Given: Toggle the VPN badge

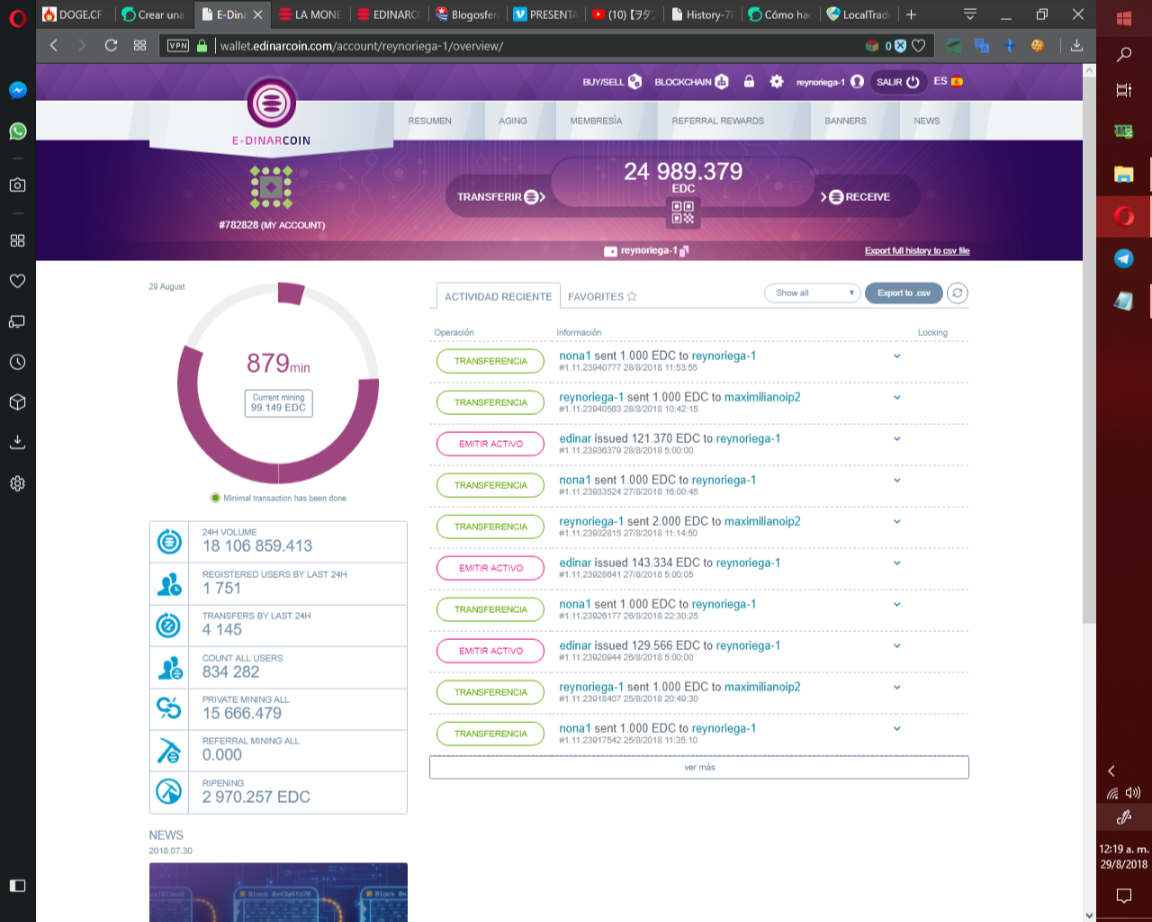Looking at the screenshot, I should coord(178,46).
